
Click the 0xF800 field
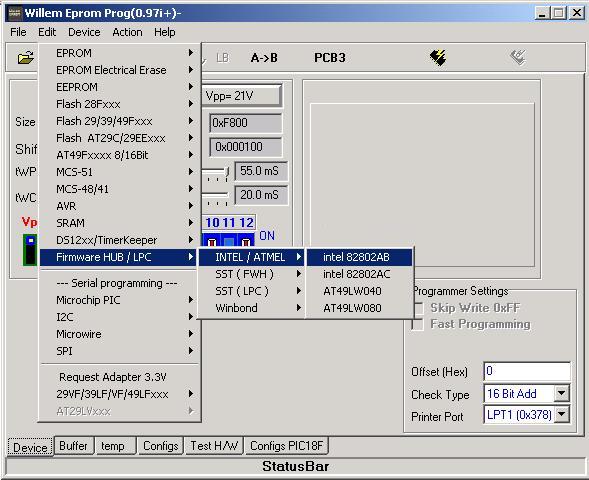tap(245, 123)
